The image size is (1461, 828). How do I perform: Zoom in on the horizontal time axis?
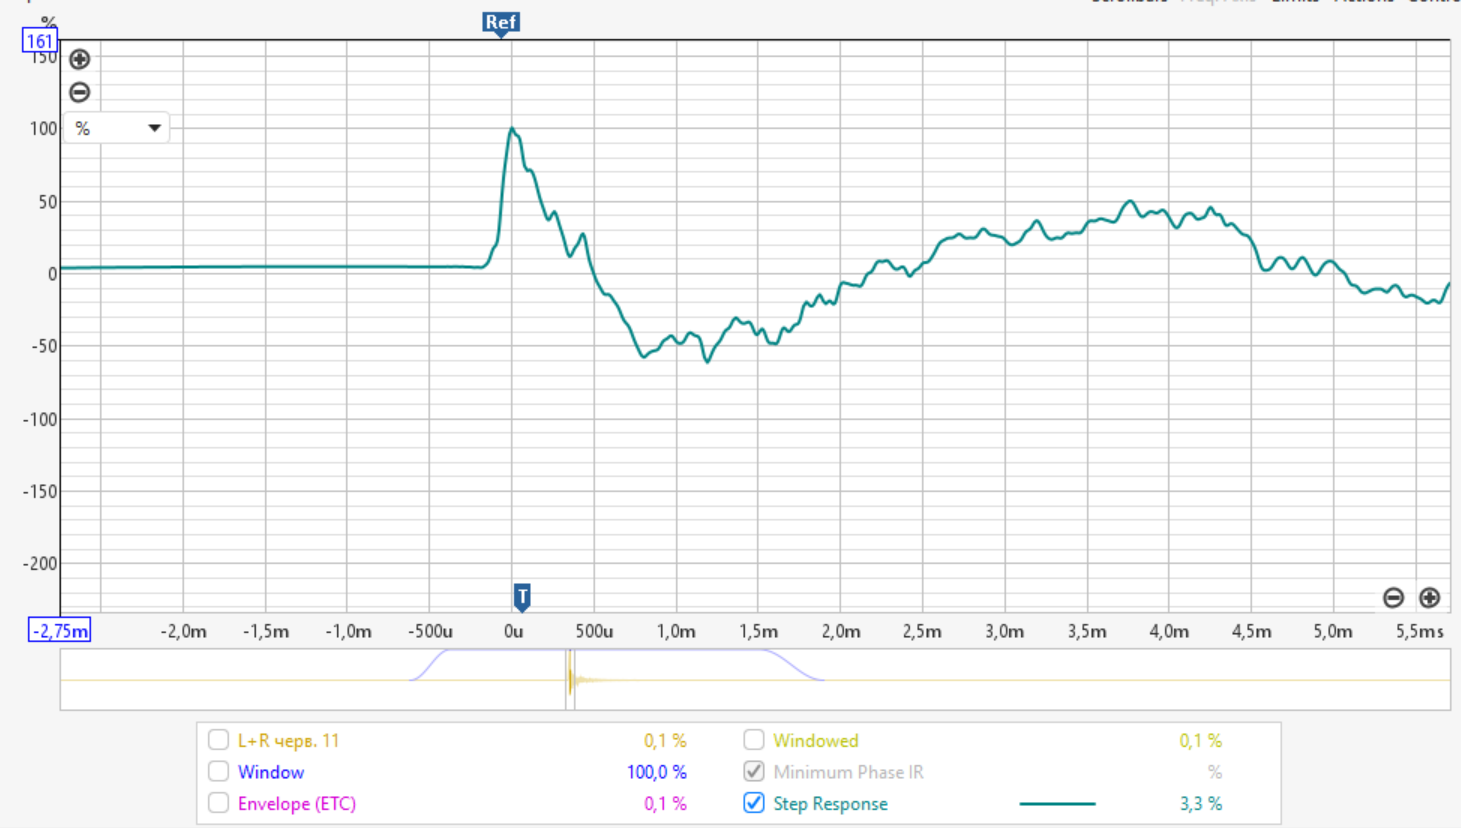(x=1429, y=598)
